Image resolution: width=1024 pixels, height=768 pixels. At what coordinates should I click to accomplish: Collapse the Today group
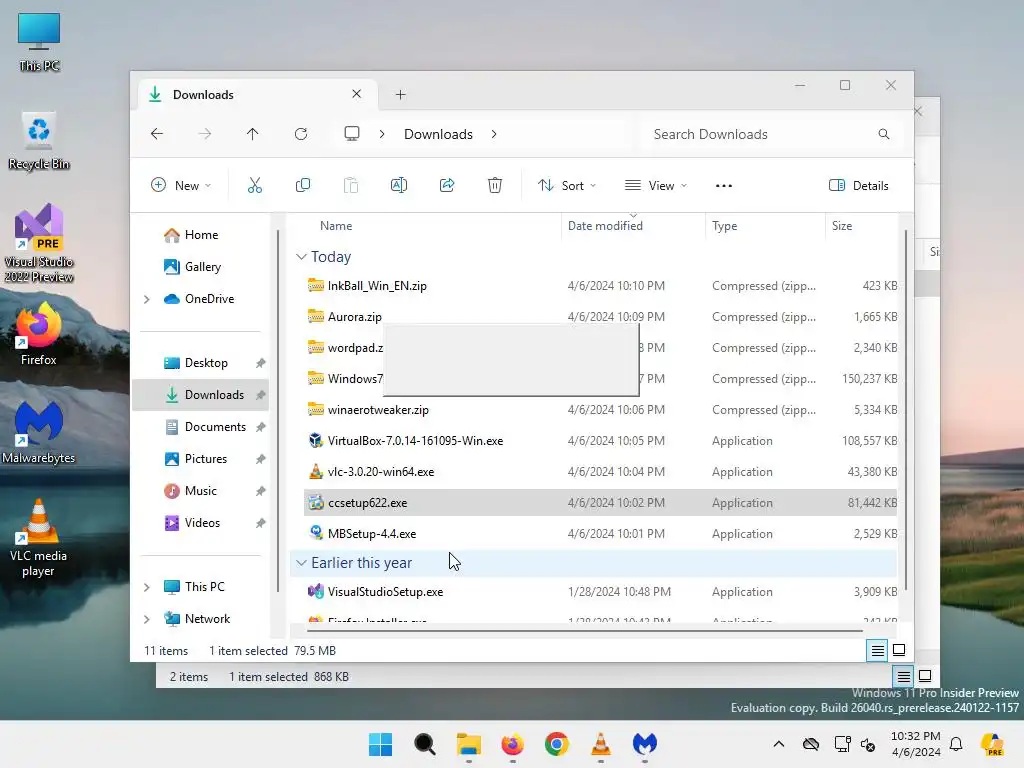pyautogui.click(x=301, y=257)
